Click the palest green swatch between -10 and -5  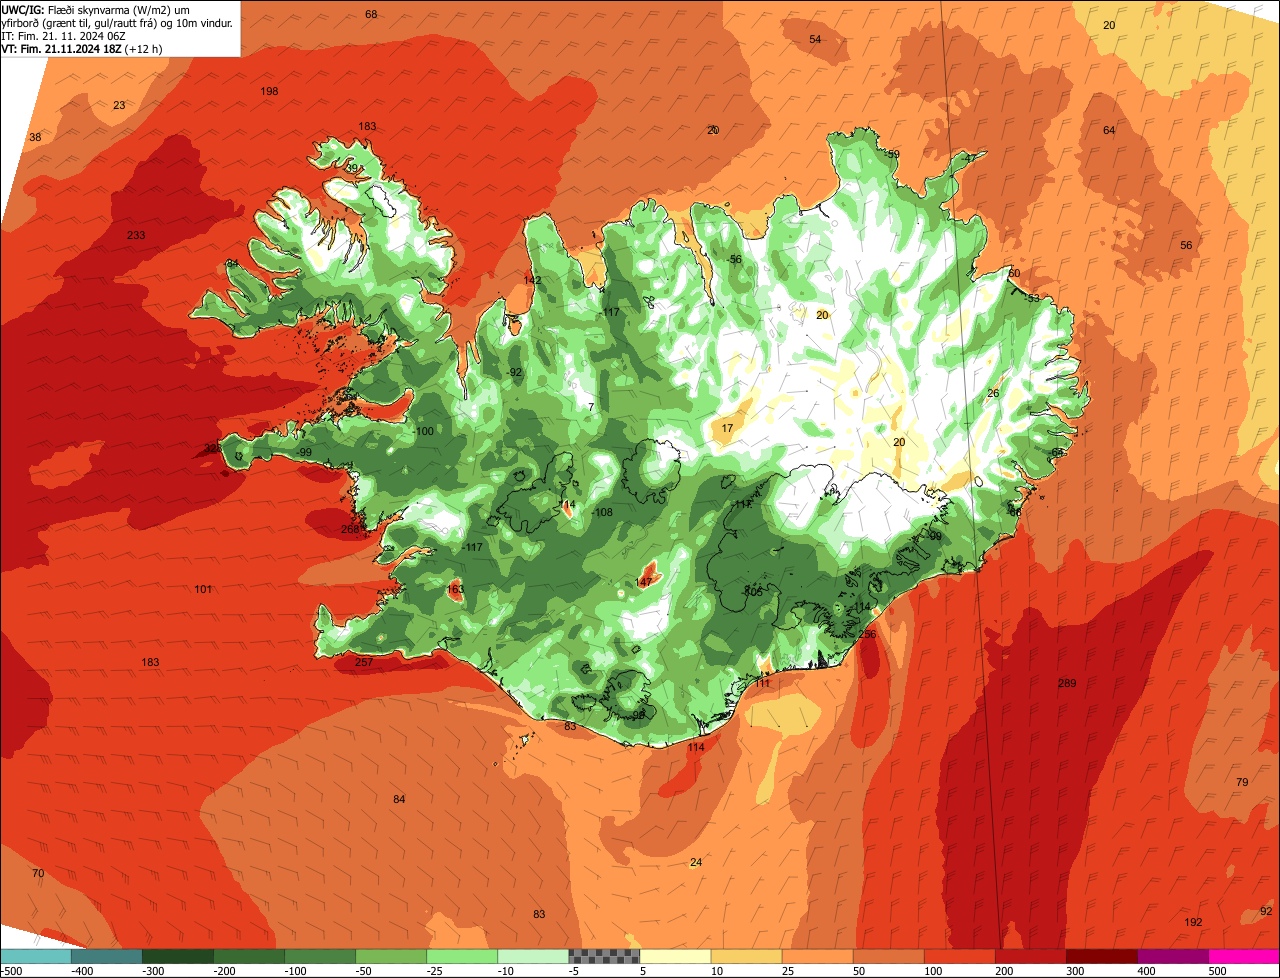pos(533,956)
